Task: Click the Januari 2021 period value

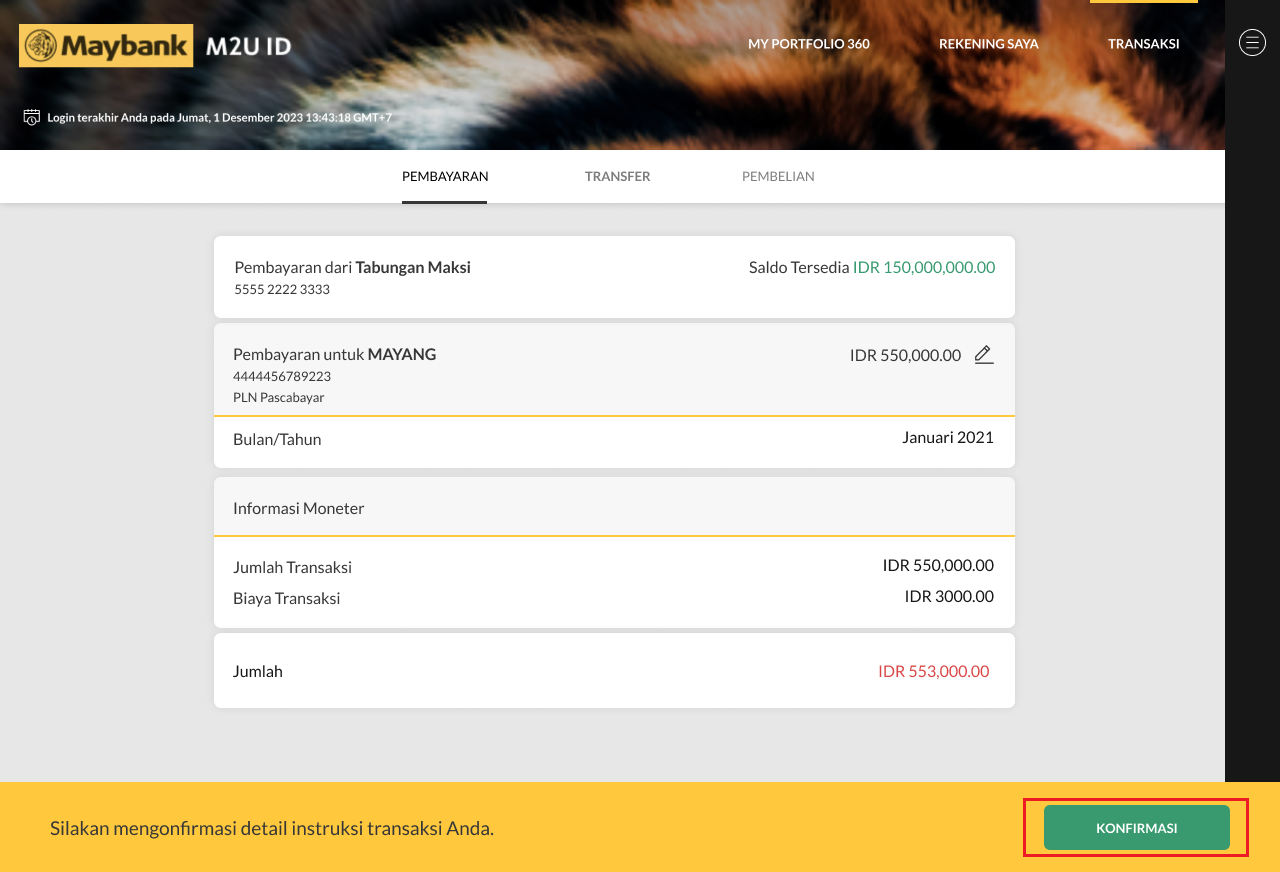Action: 947,437
